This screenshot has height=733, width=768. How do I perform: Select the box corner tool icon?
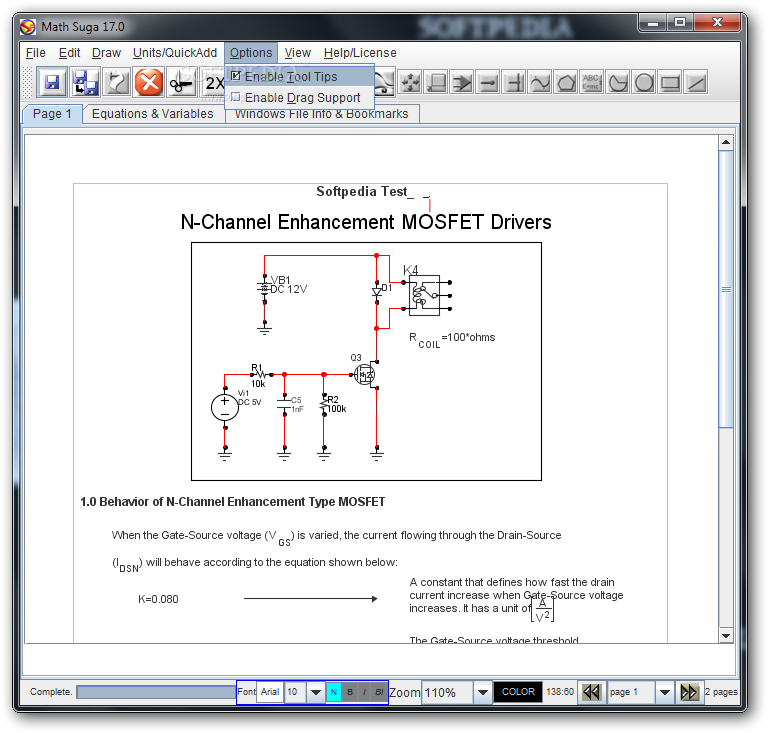pos(436,82)
